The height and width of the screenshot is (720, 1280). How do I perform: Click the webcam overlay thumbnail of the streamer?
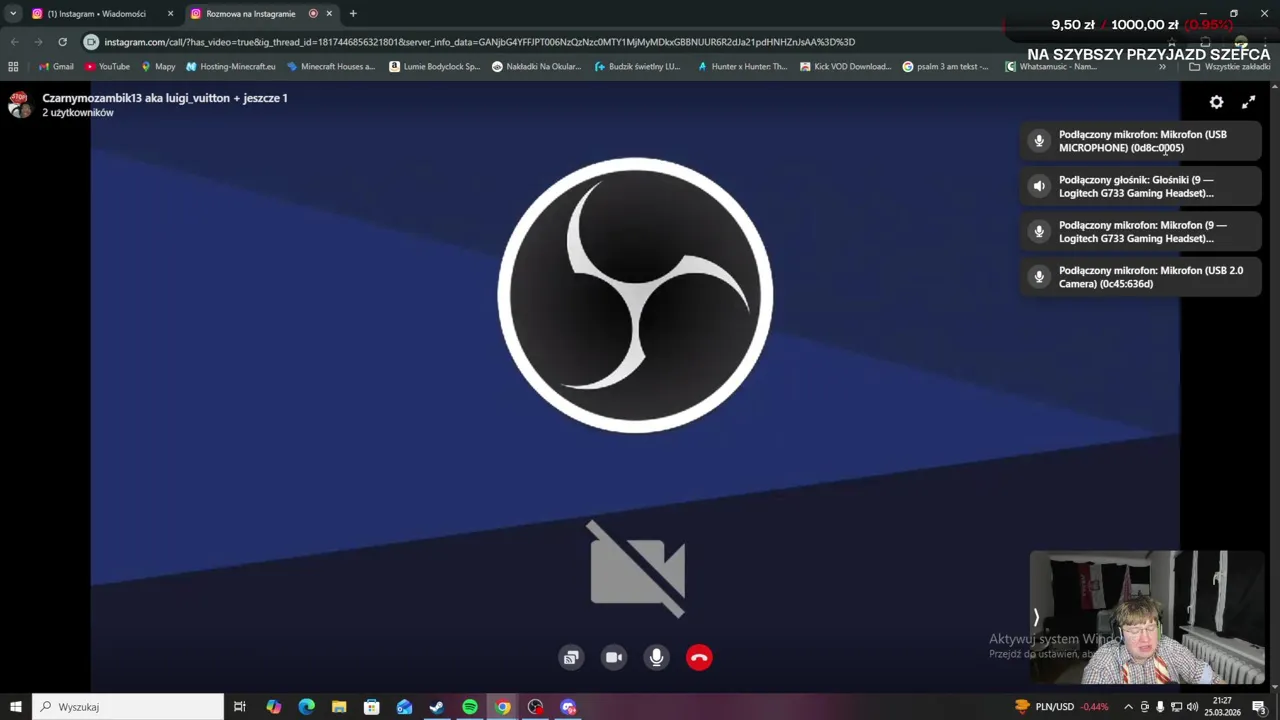[1148, 617]
